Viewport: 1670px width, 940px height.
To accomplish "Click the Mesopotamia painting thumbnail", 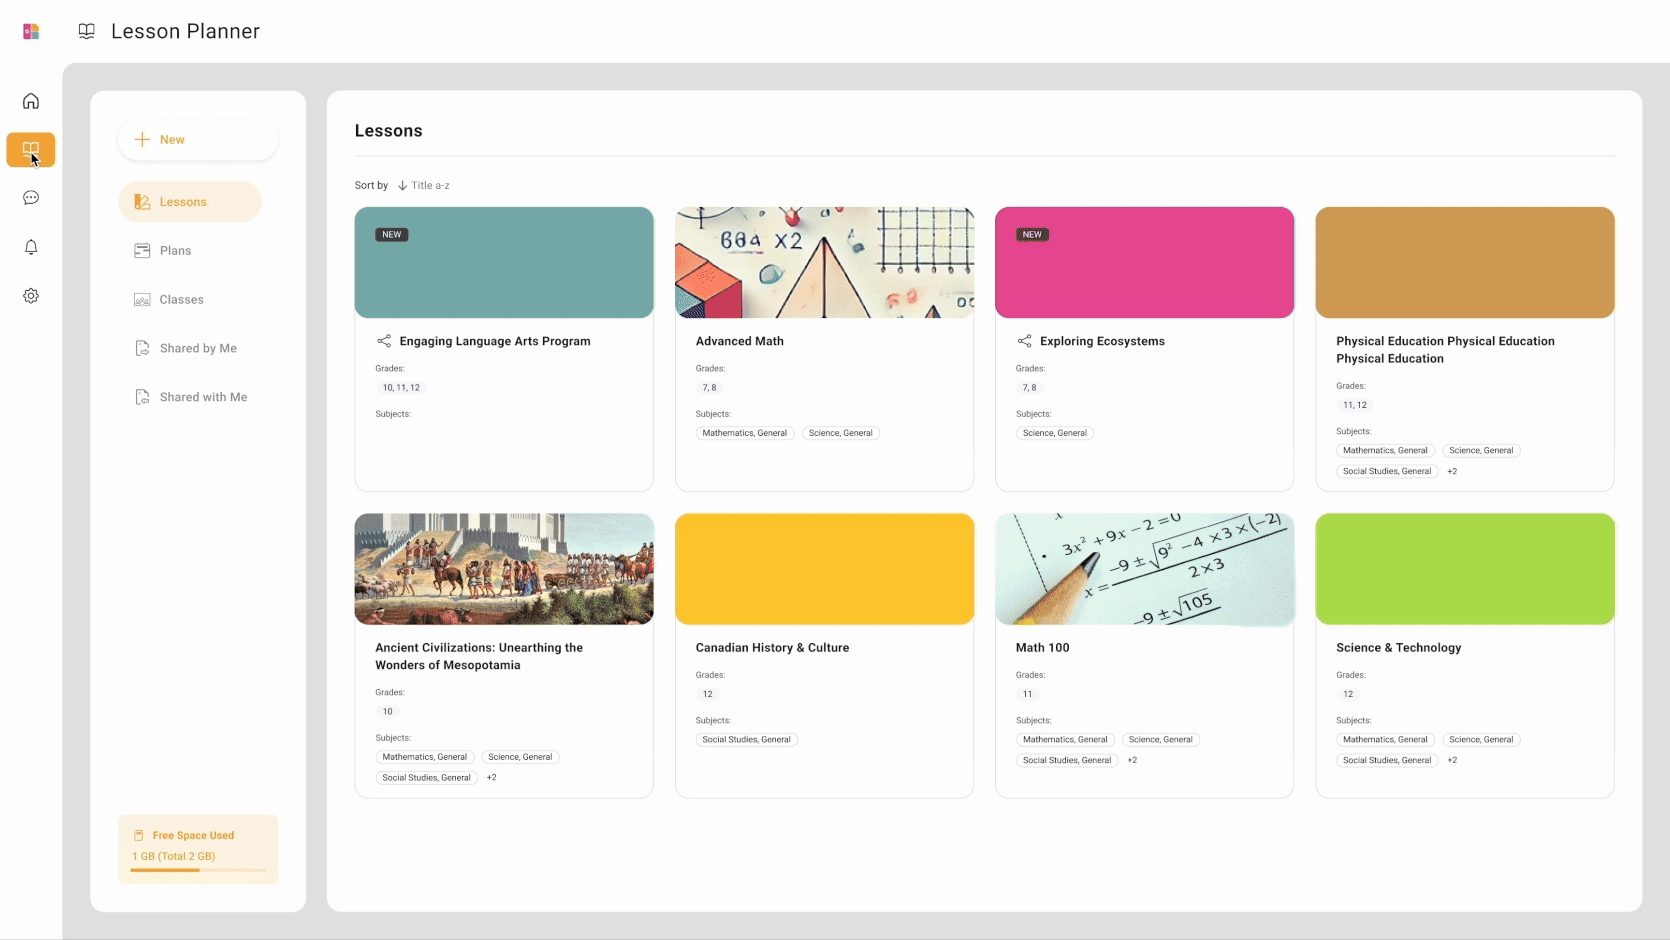I will tap(504, 569).
